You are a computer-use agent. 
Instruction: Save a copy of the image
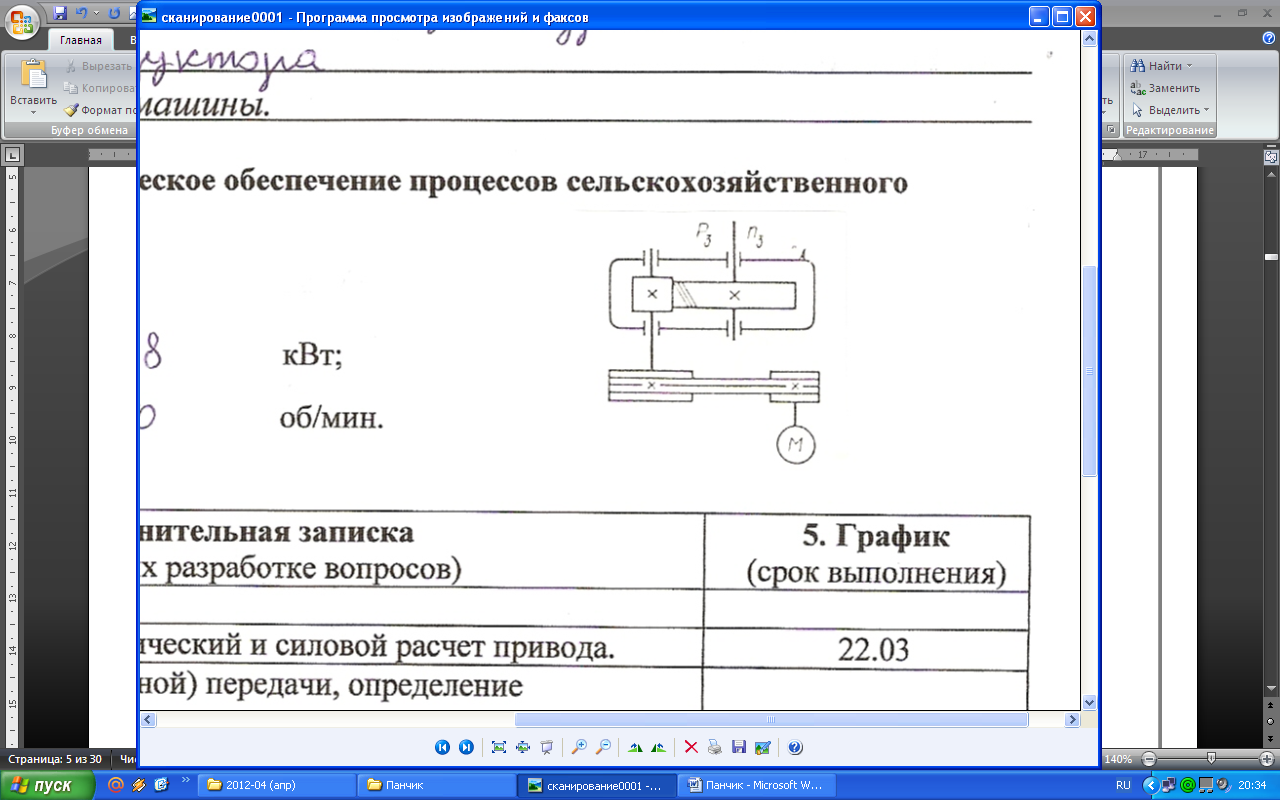(739, 747)
